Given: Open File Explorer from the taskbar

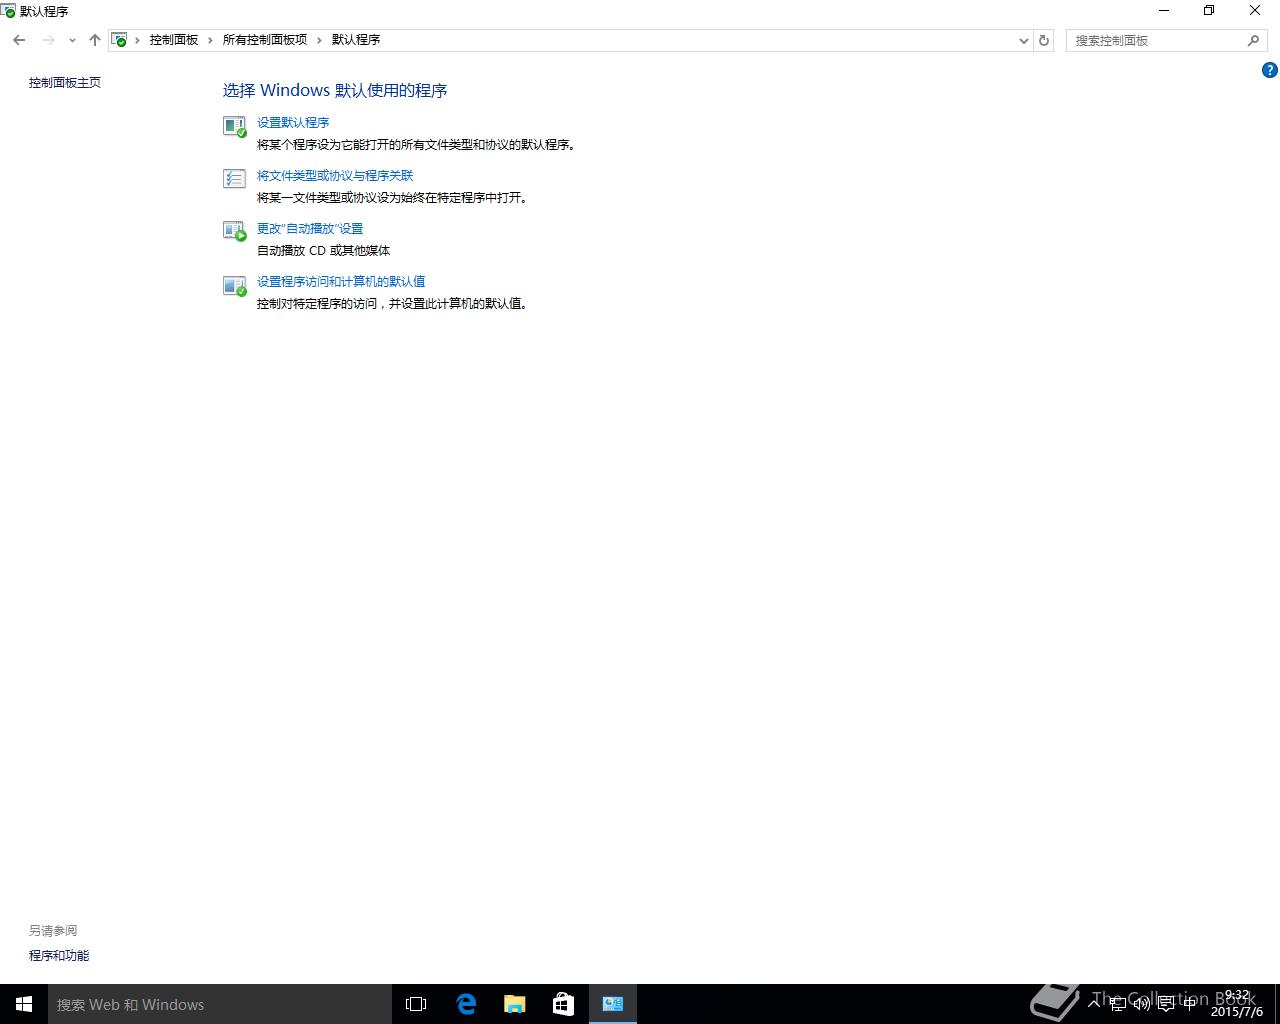Looking at the screenshot, I should click(515, 1004).
